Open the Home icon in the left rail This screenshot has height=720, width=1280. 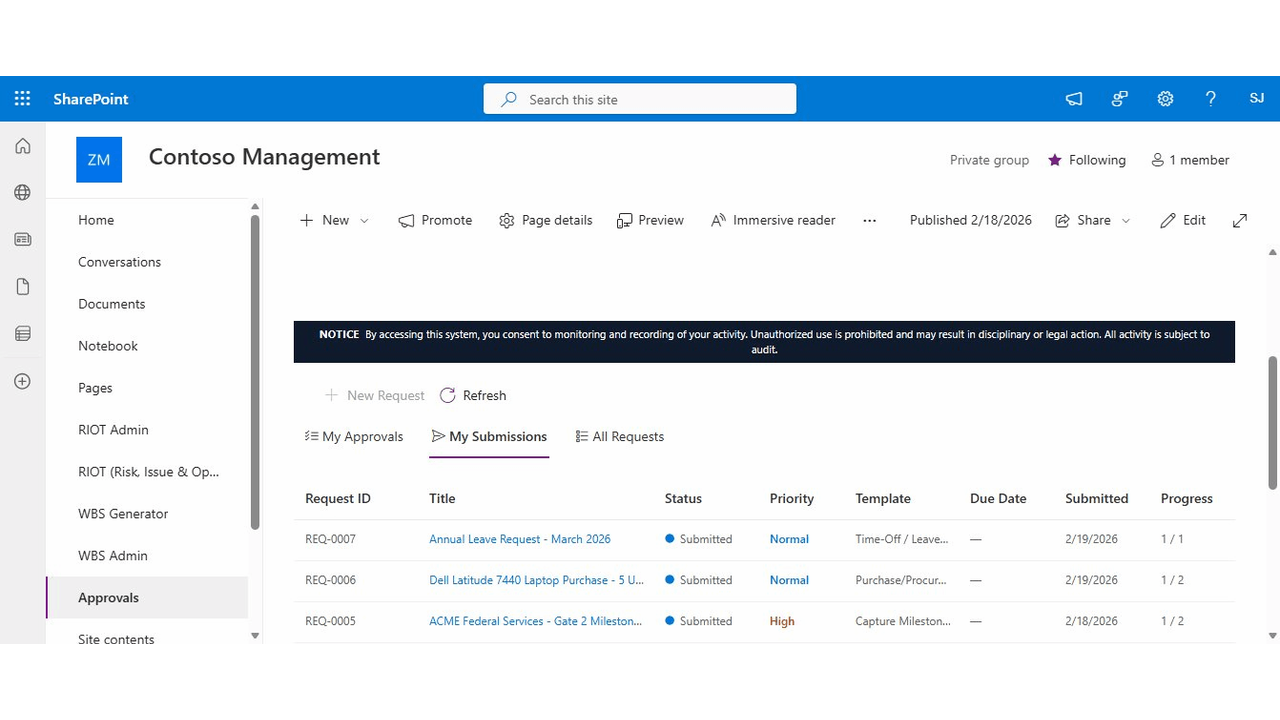[x=22, y=145]
